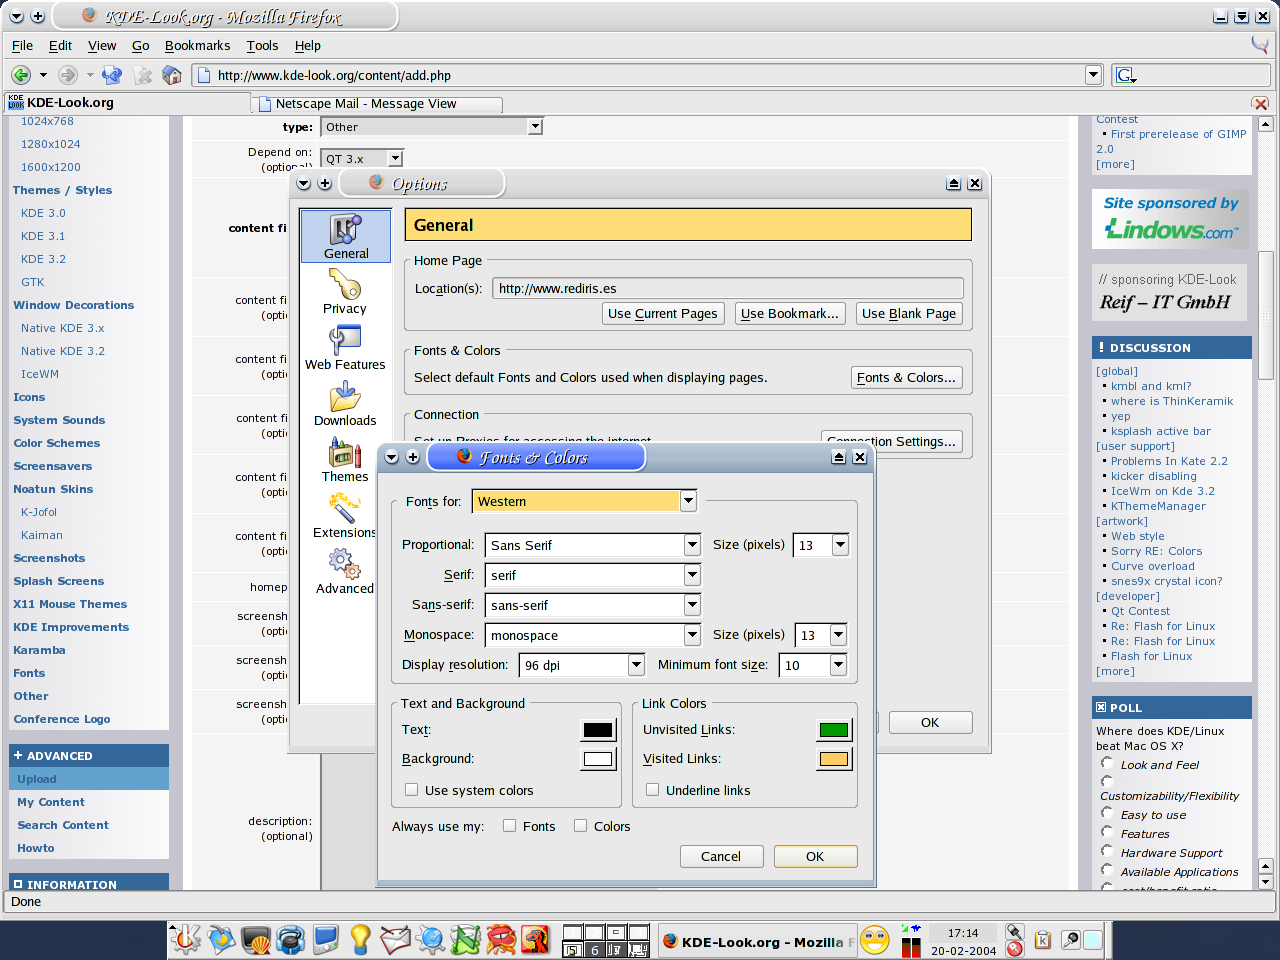The image size is (1280, 960).
Task: Select the Look and Feel poll option
Action: click(1107, 763)
